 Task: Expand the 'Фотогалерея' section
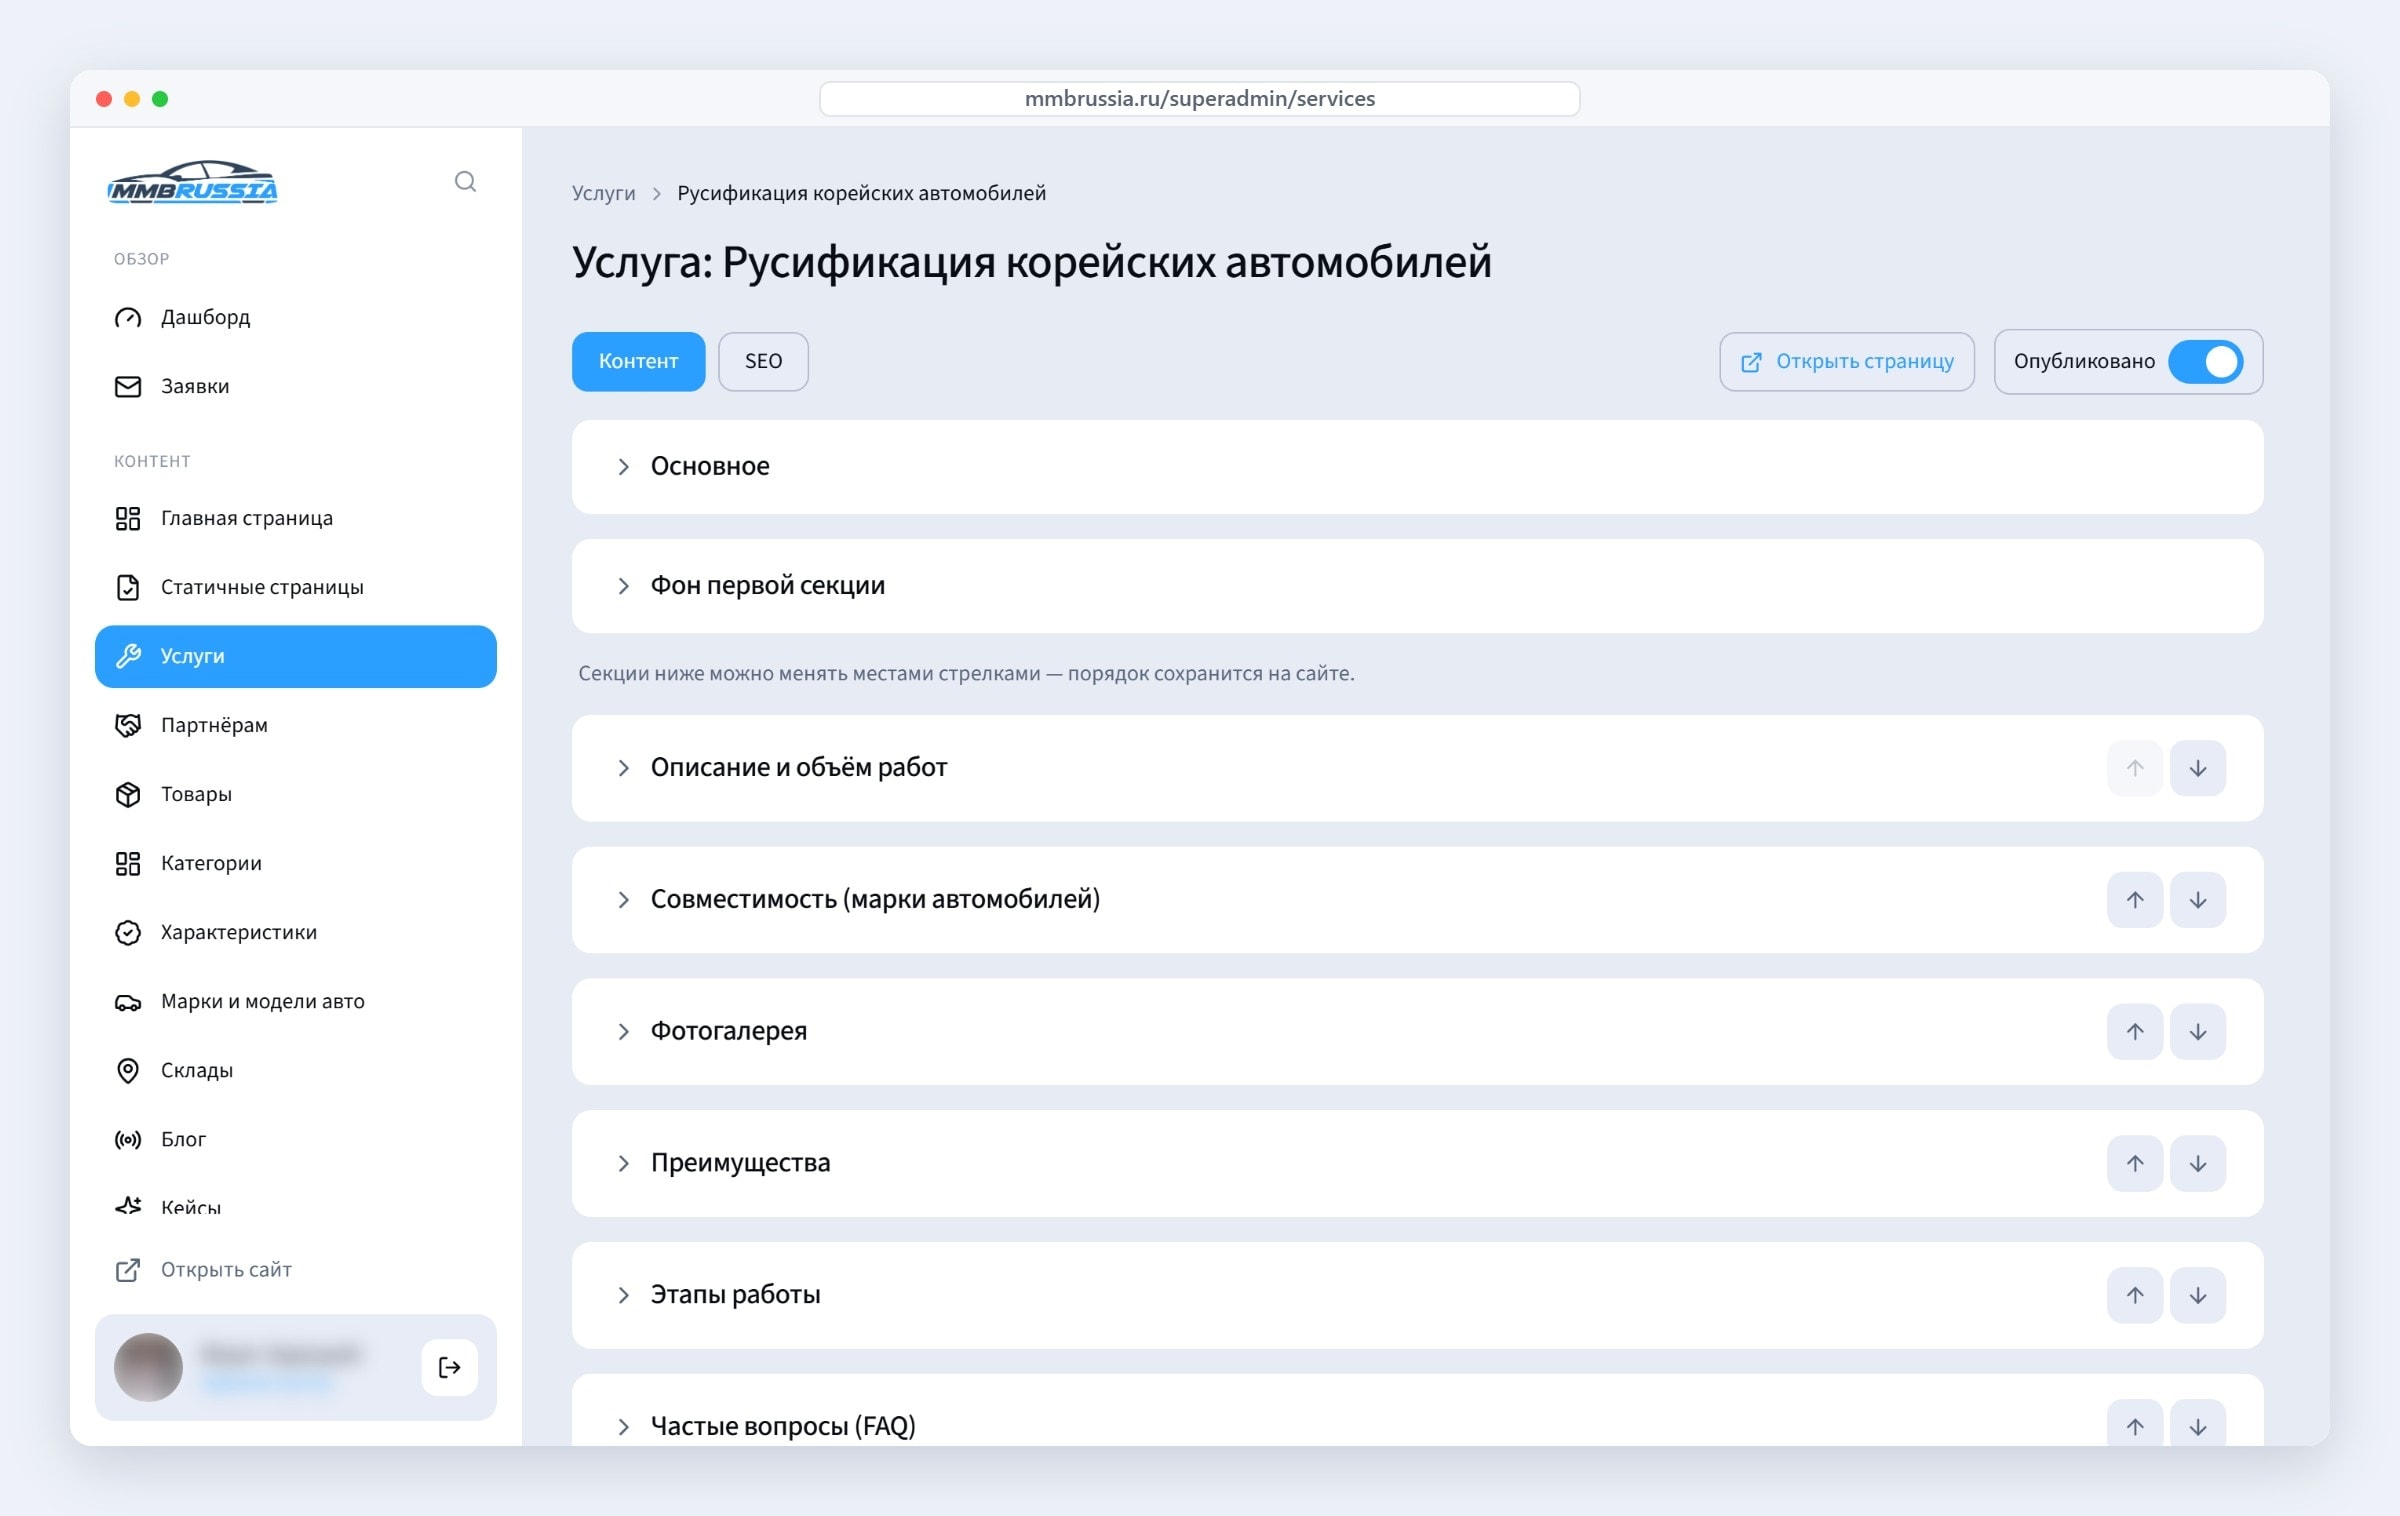pyautogui.click(x=1417, y=1032)
